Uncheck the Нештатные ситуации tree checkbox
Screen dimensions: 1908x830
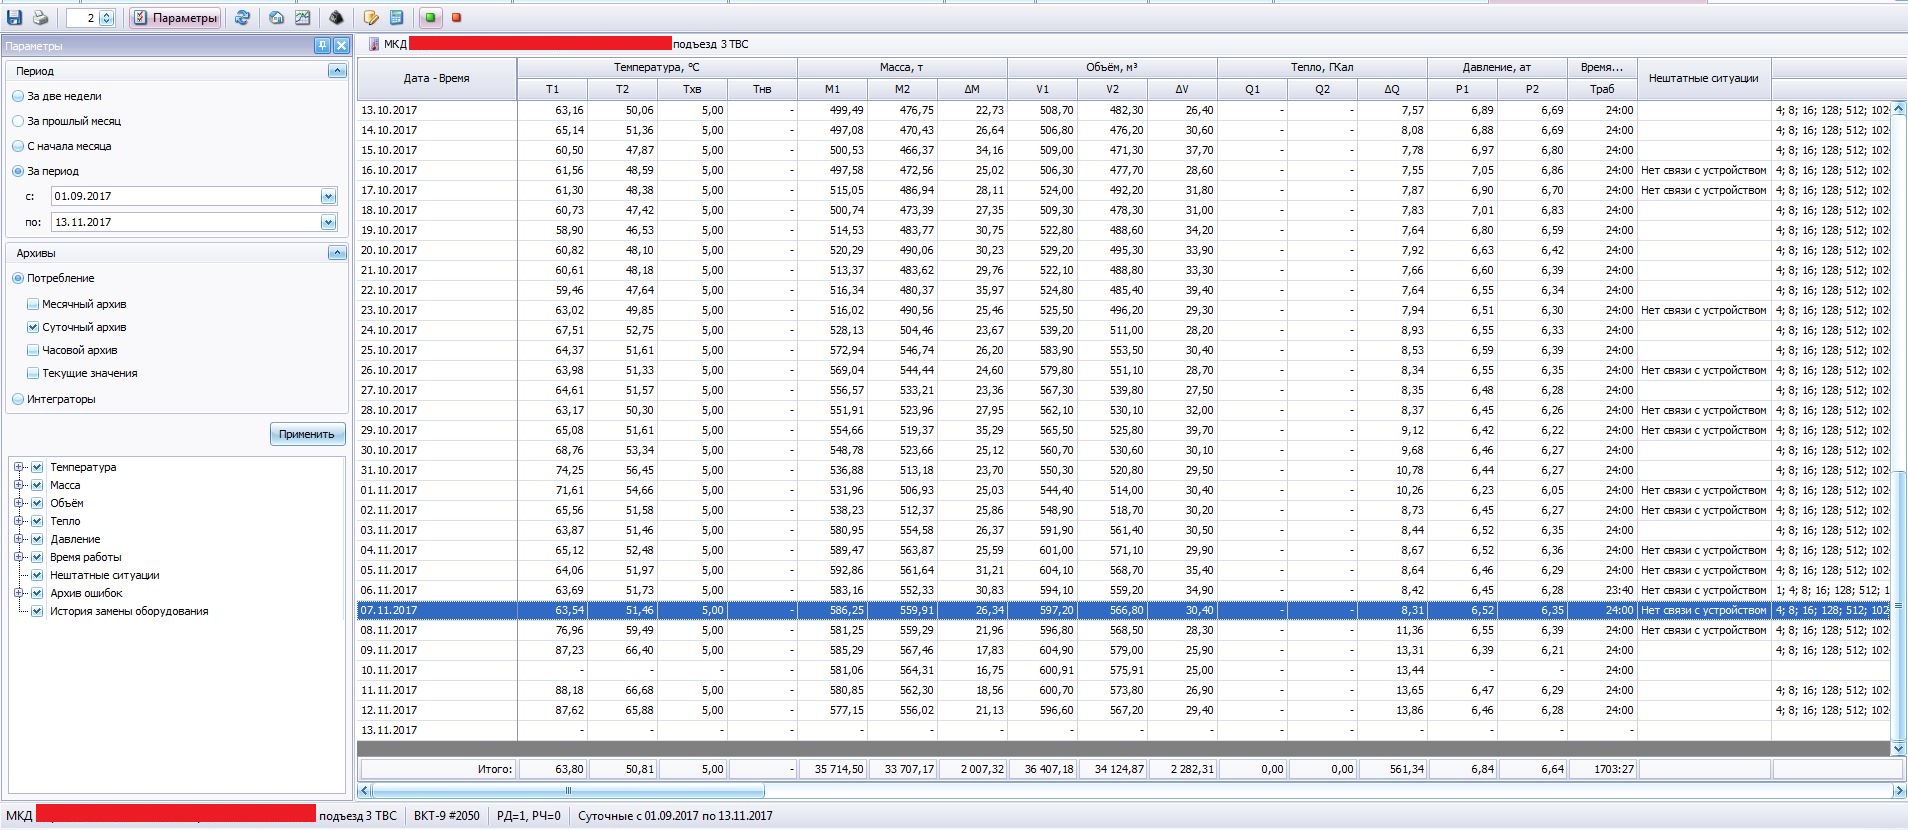point(37,575)
